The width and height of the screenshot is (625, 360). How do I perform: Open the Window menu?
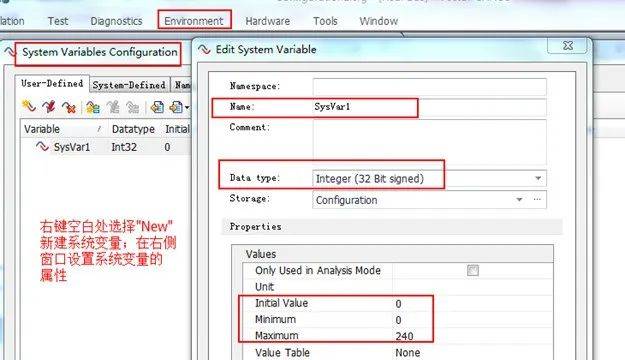[x=378, y=21]
